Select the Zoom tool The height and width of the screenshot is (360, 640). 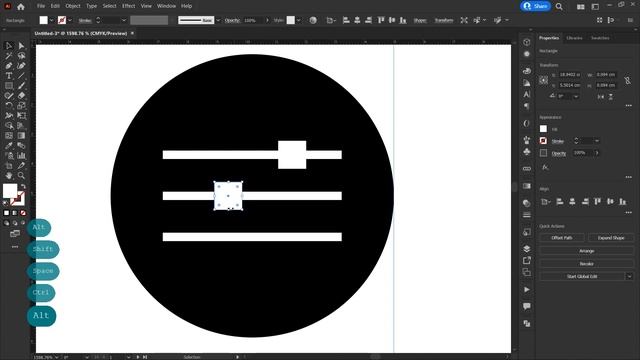pyautogui.click(x=21, y=176)
